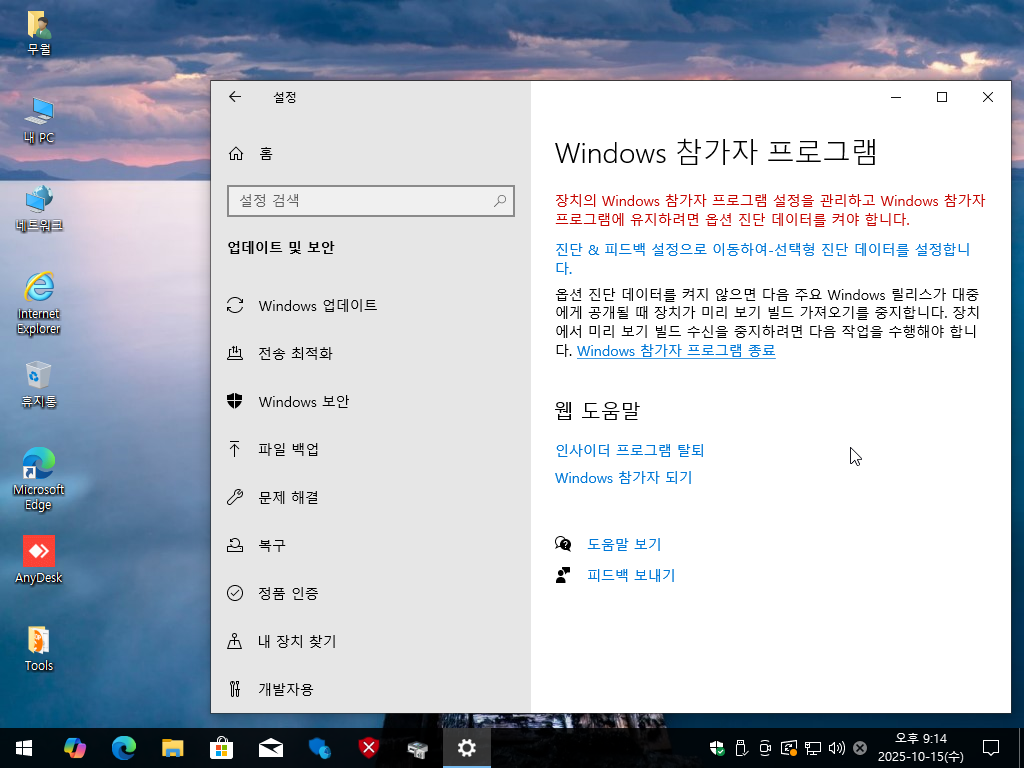Open the blue shield app on taskbar
Screen dimensions: 1024x768
(319, 748)
